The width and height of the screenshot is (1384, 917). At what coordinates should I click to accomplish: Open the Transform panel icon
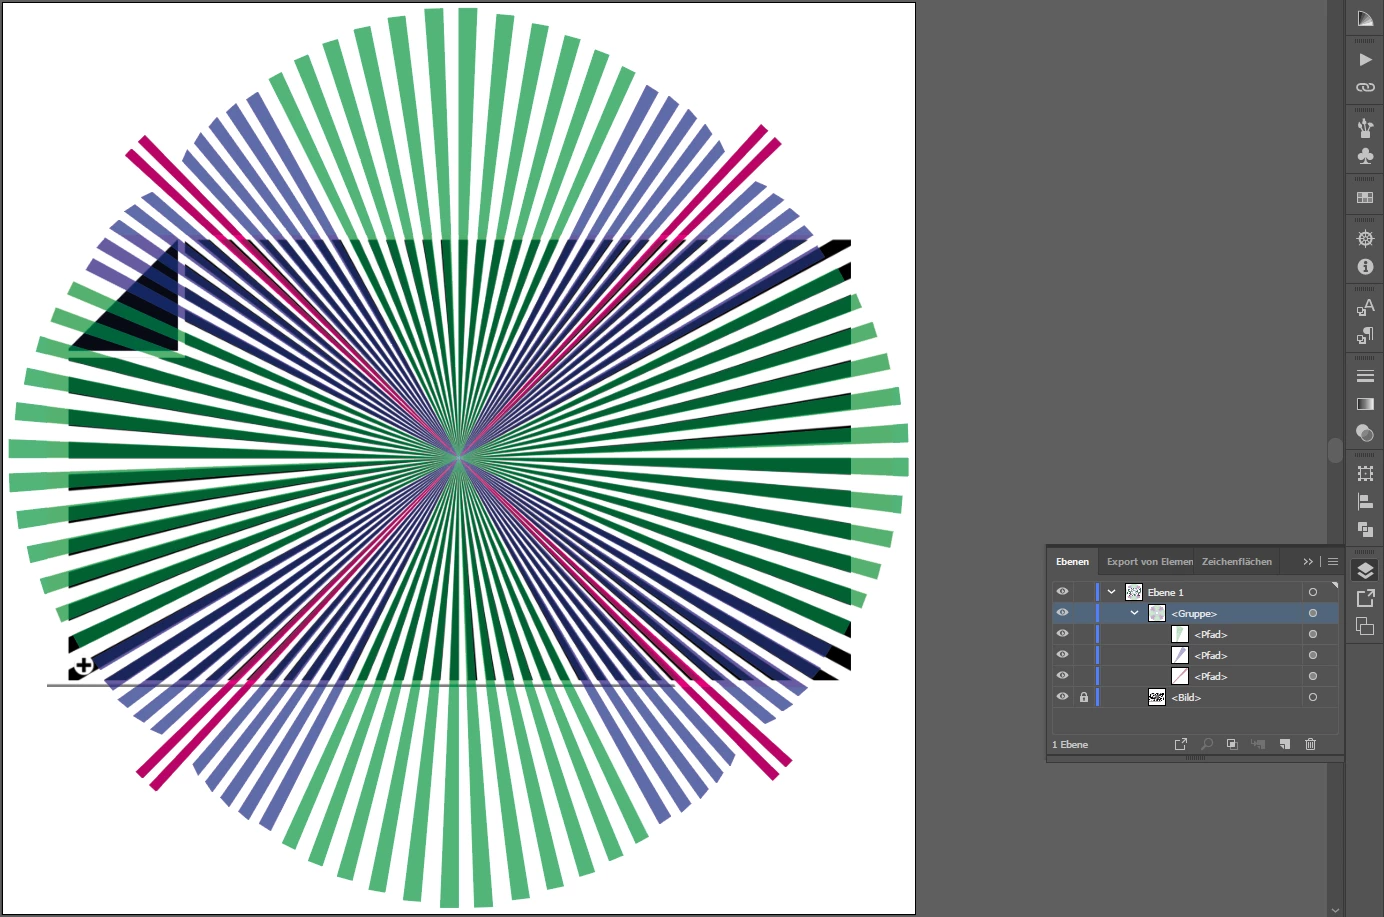pyautogui.click(x=1365, y=473)
